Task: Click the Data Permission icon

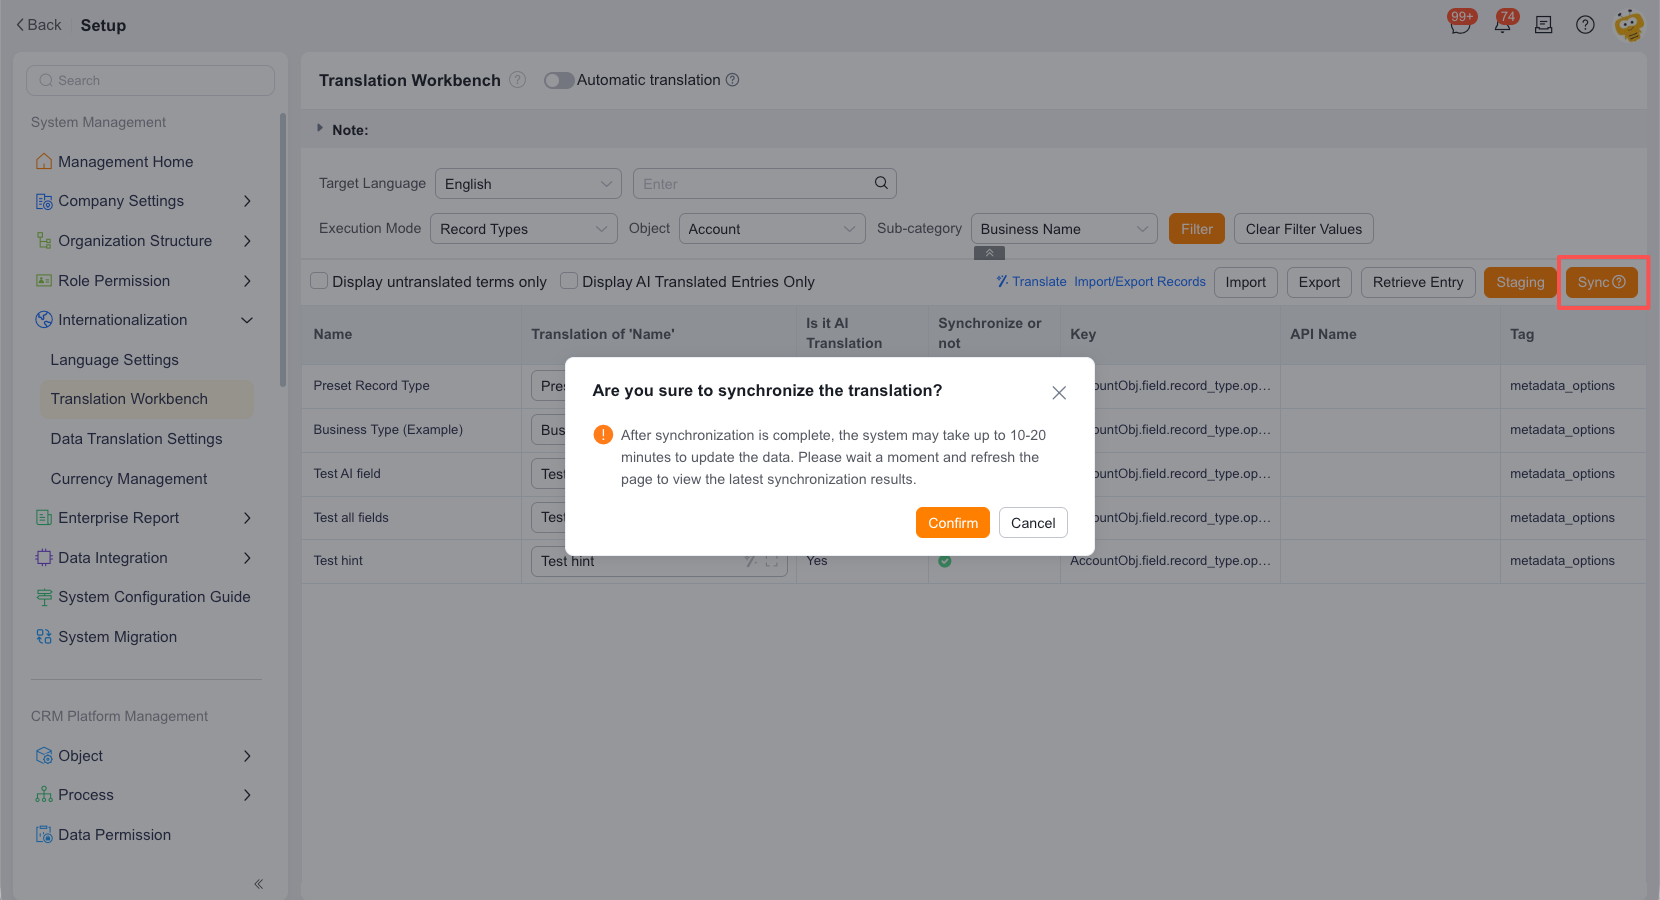Action: pos(44,834)
